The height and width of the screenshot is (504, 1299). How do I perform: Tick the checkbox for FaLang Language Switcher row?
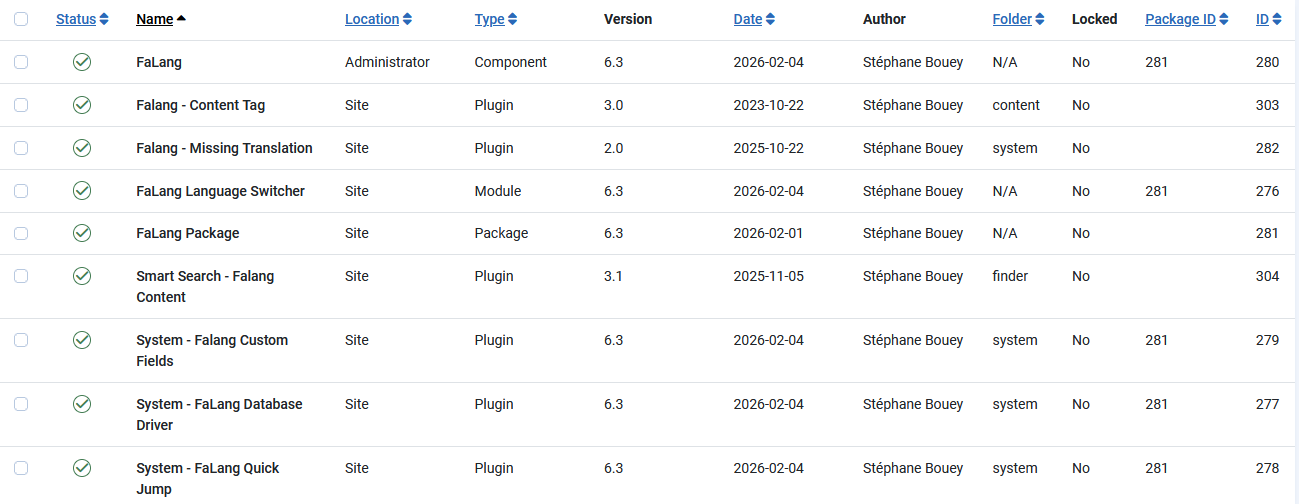tap(21, 191)
